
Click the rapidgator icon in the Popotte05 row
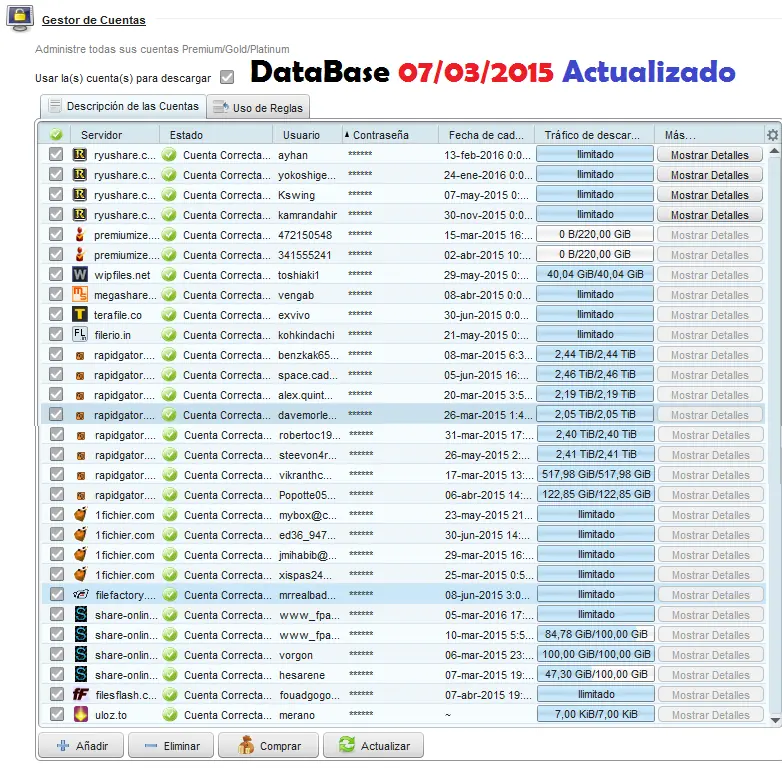tap(81, 496)
